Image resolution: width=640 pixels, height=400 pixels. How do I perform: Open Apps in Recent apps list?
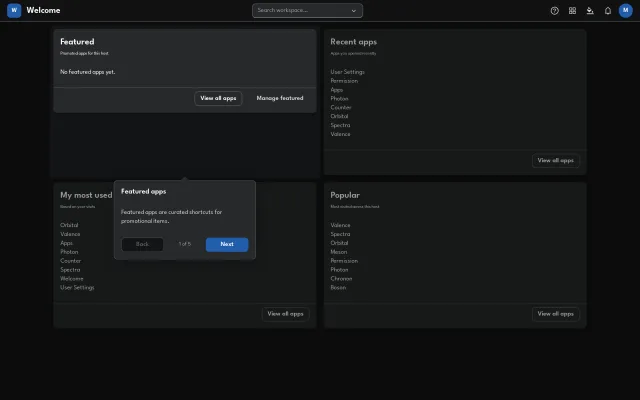[337, 90]
